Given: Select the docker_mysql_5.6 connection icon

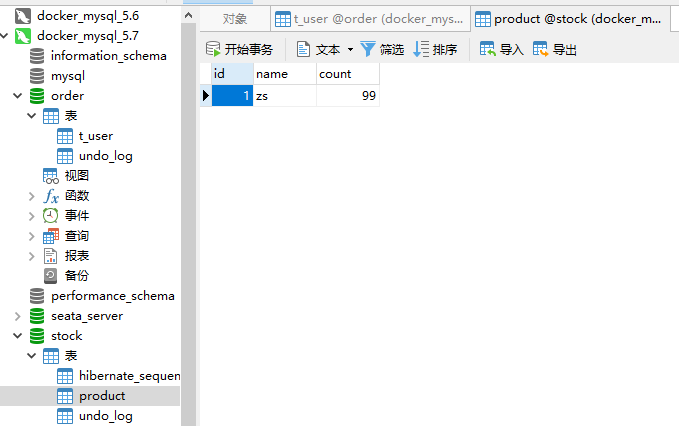Looking at the screenshot, I should 23,16.
